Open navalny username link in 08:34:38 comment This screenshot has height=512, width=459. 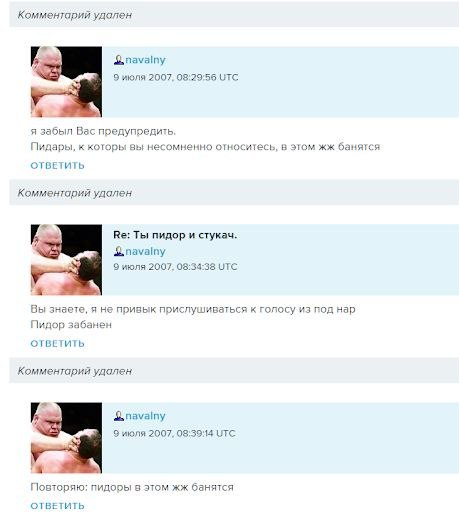145,251
